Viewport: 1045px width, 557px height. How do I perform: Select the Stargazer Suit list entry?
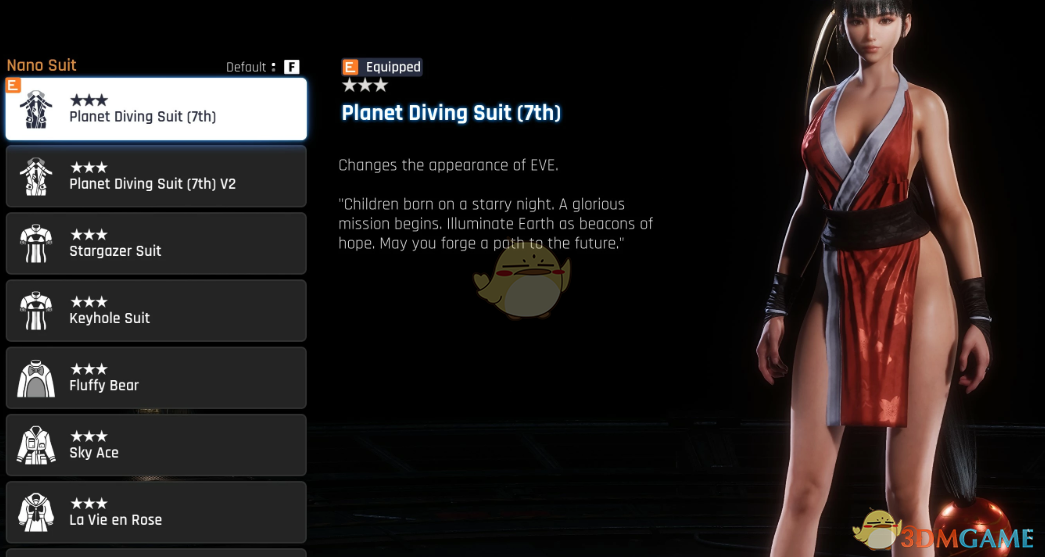(x=156, y=244)
